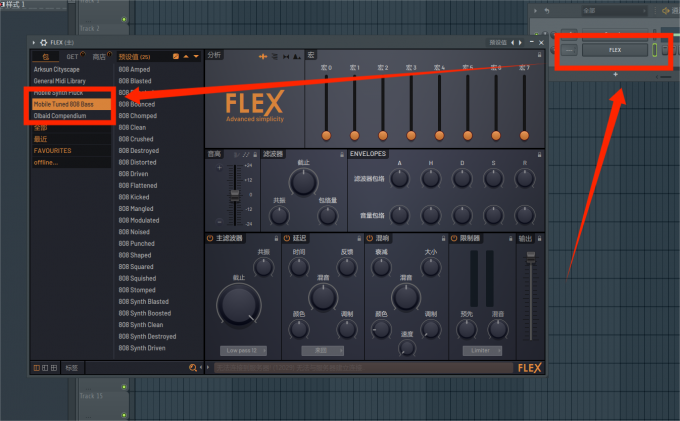Open the 全部 channel filter dropdown
Viewport: 680px width, 421px height.
click(613, 11)
